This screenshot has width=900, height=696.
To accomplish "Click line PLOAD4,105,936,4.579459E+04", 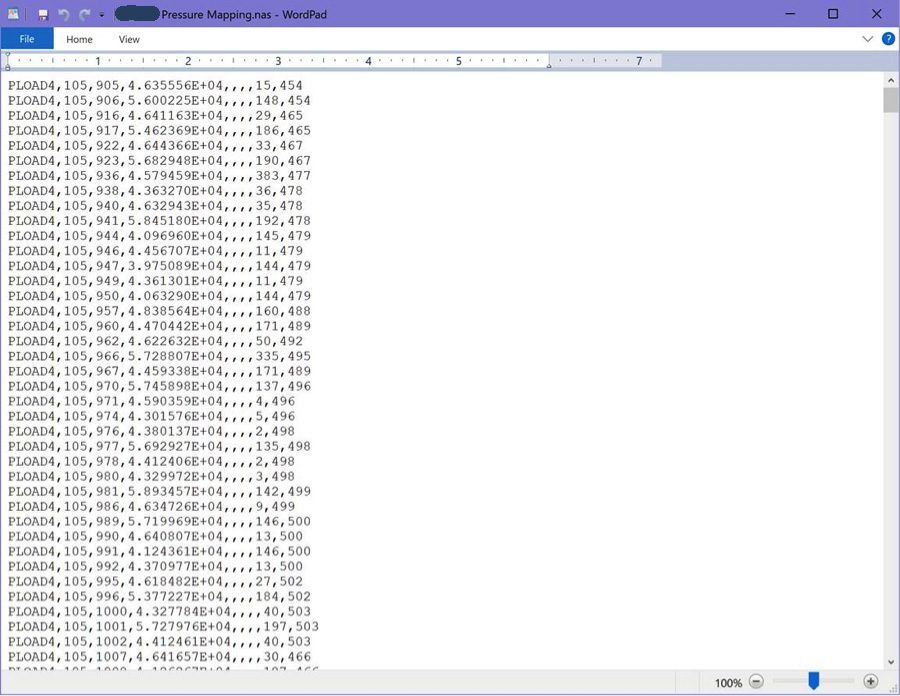I will coord(159,176).
